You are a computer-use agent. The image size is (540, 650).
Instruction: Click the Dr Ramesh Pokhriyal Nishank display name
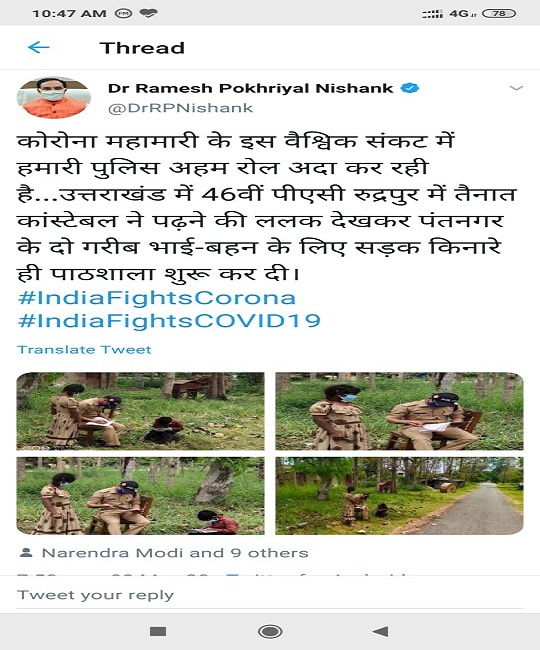(251, 88)
